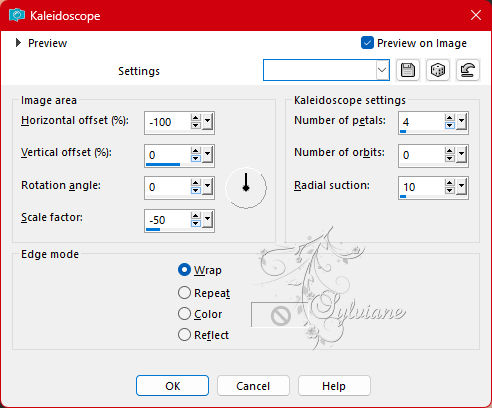The height and width of the screenshot is (408, 492).
Task: Confirm with the OK button
Action: coord(172,386)
